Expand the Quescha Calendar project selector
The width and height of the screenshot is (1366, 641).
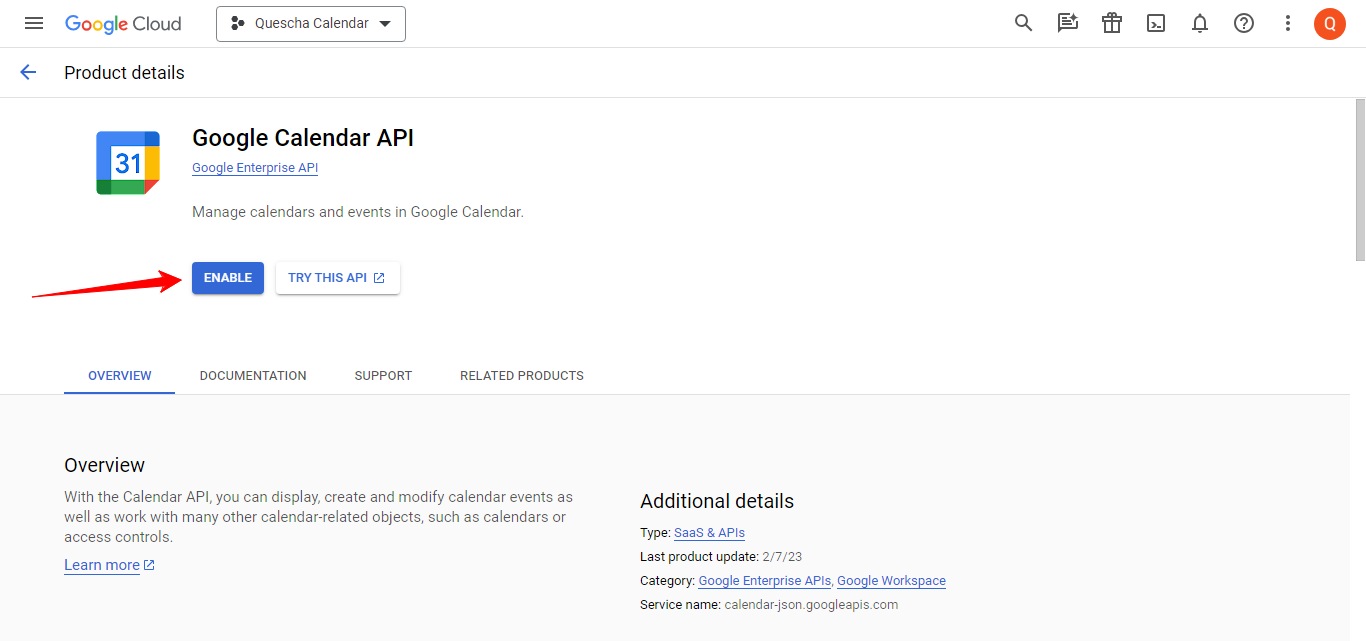point(311,23)
